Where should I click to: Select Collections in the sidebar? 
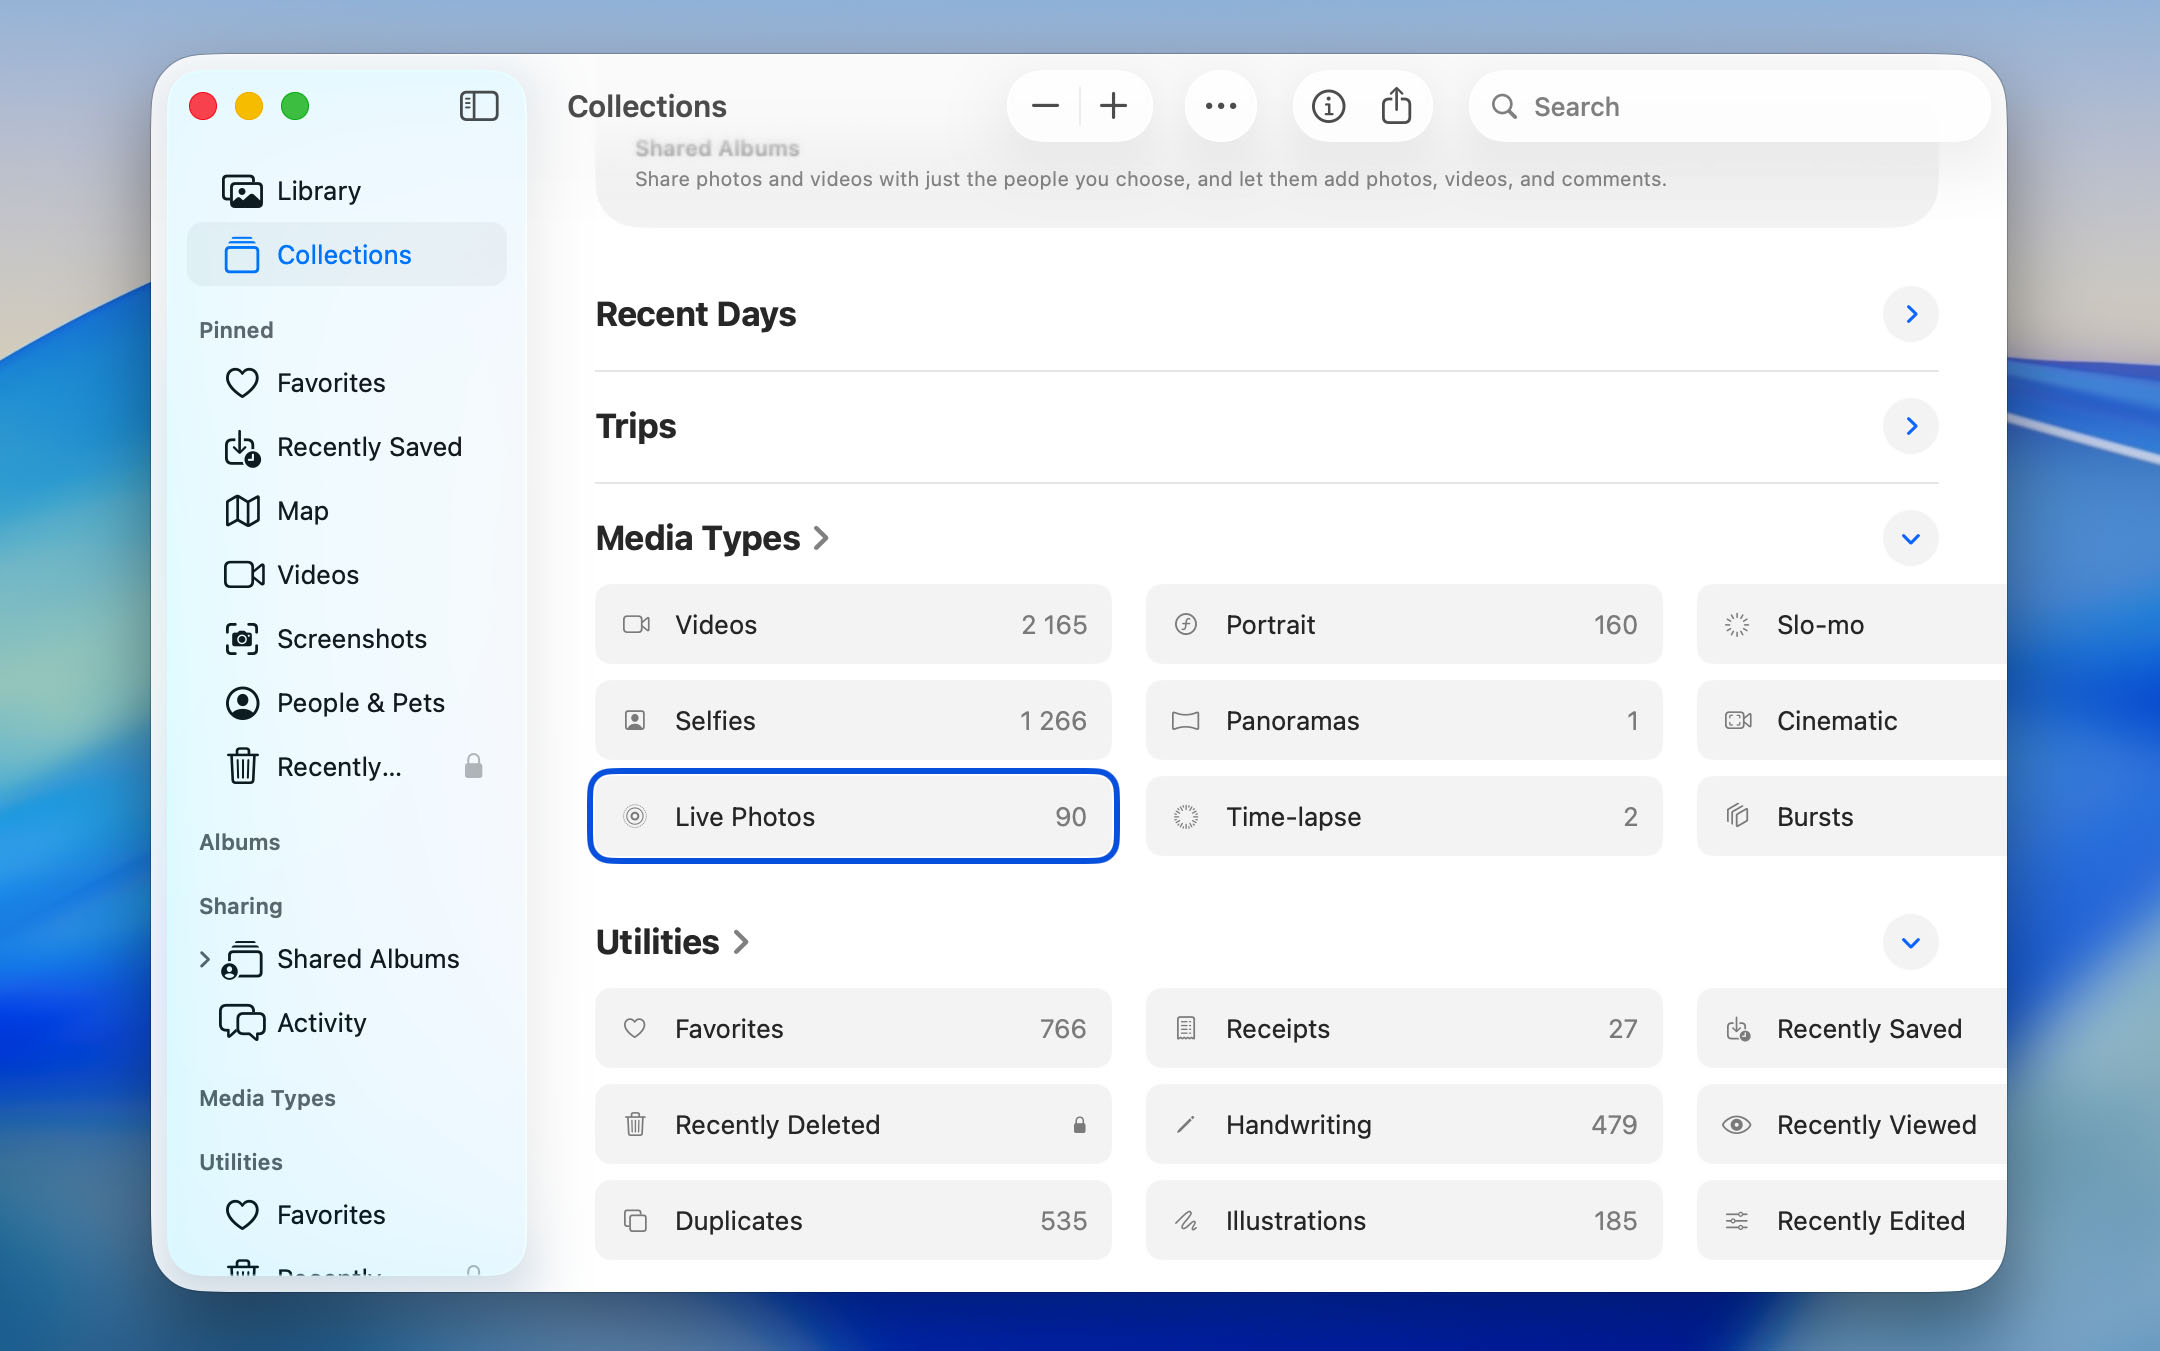346,255
